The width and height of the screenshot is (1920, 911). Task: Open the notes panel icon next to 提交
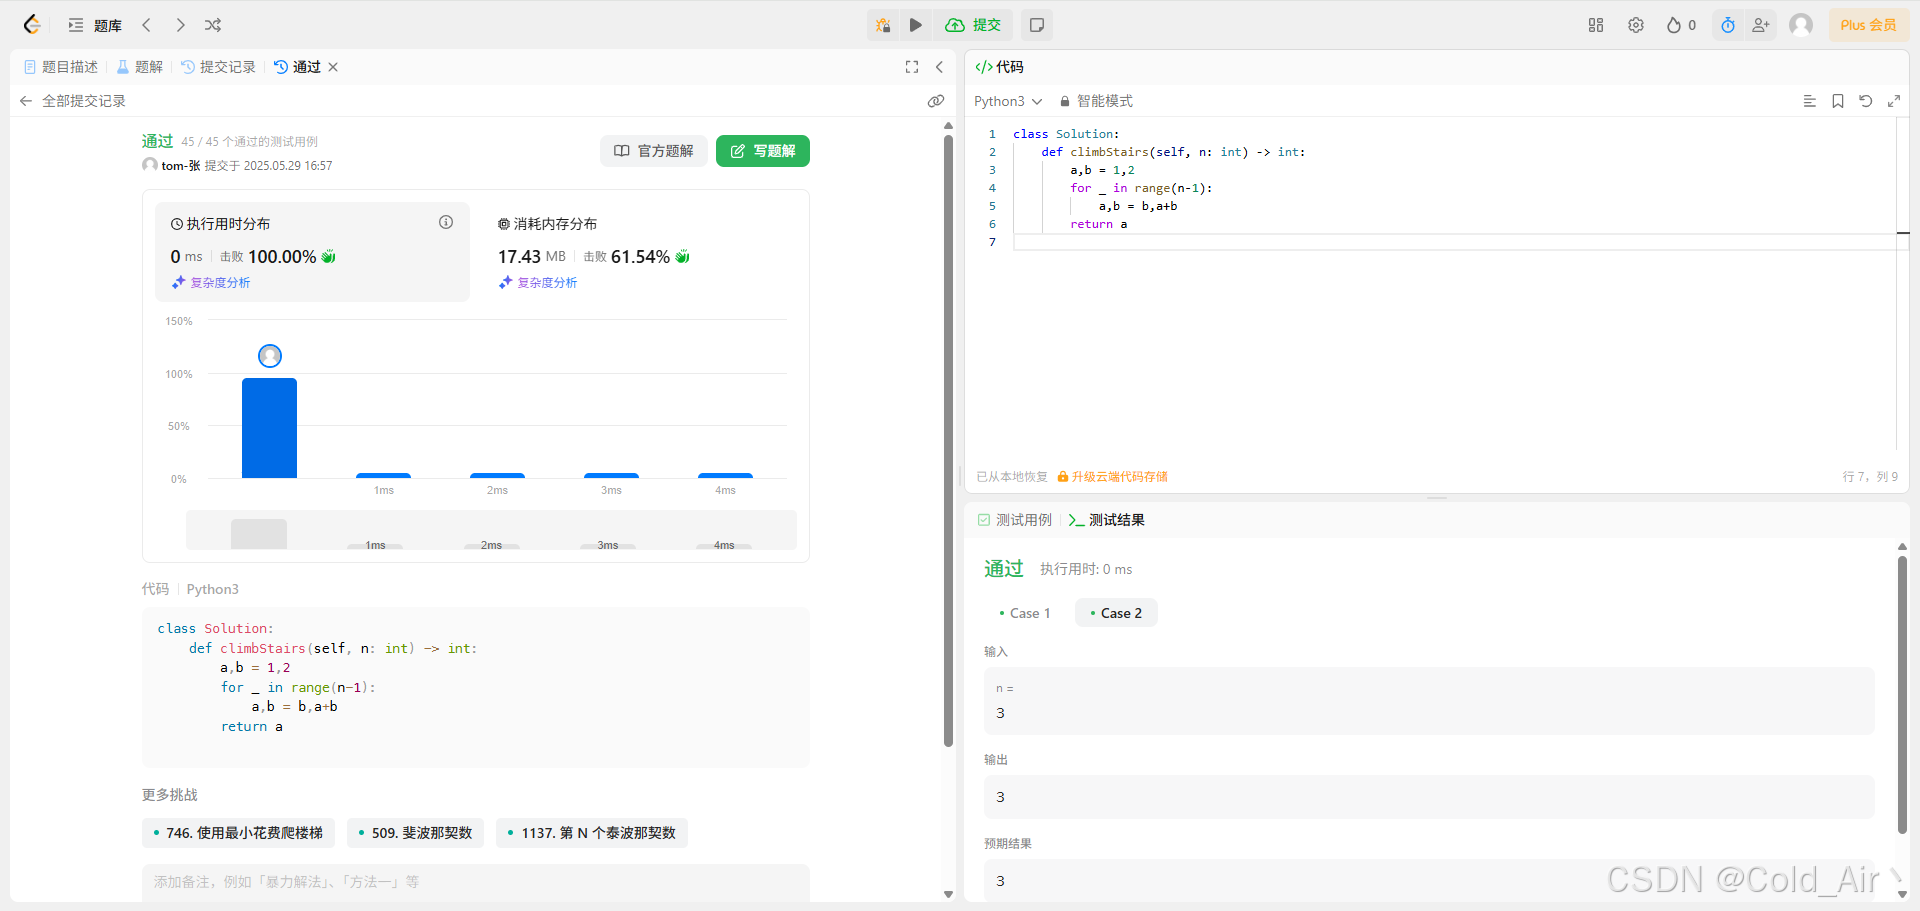[1036, 25]
